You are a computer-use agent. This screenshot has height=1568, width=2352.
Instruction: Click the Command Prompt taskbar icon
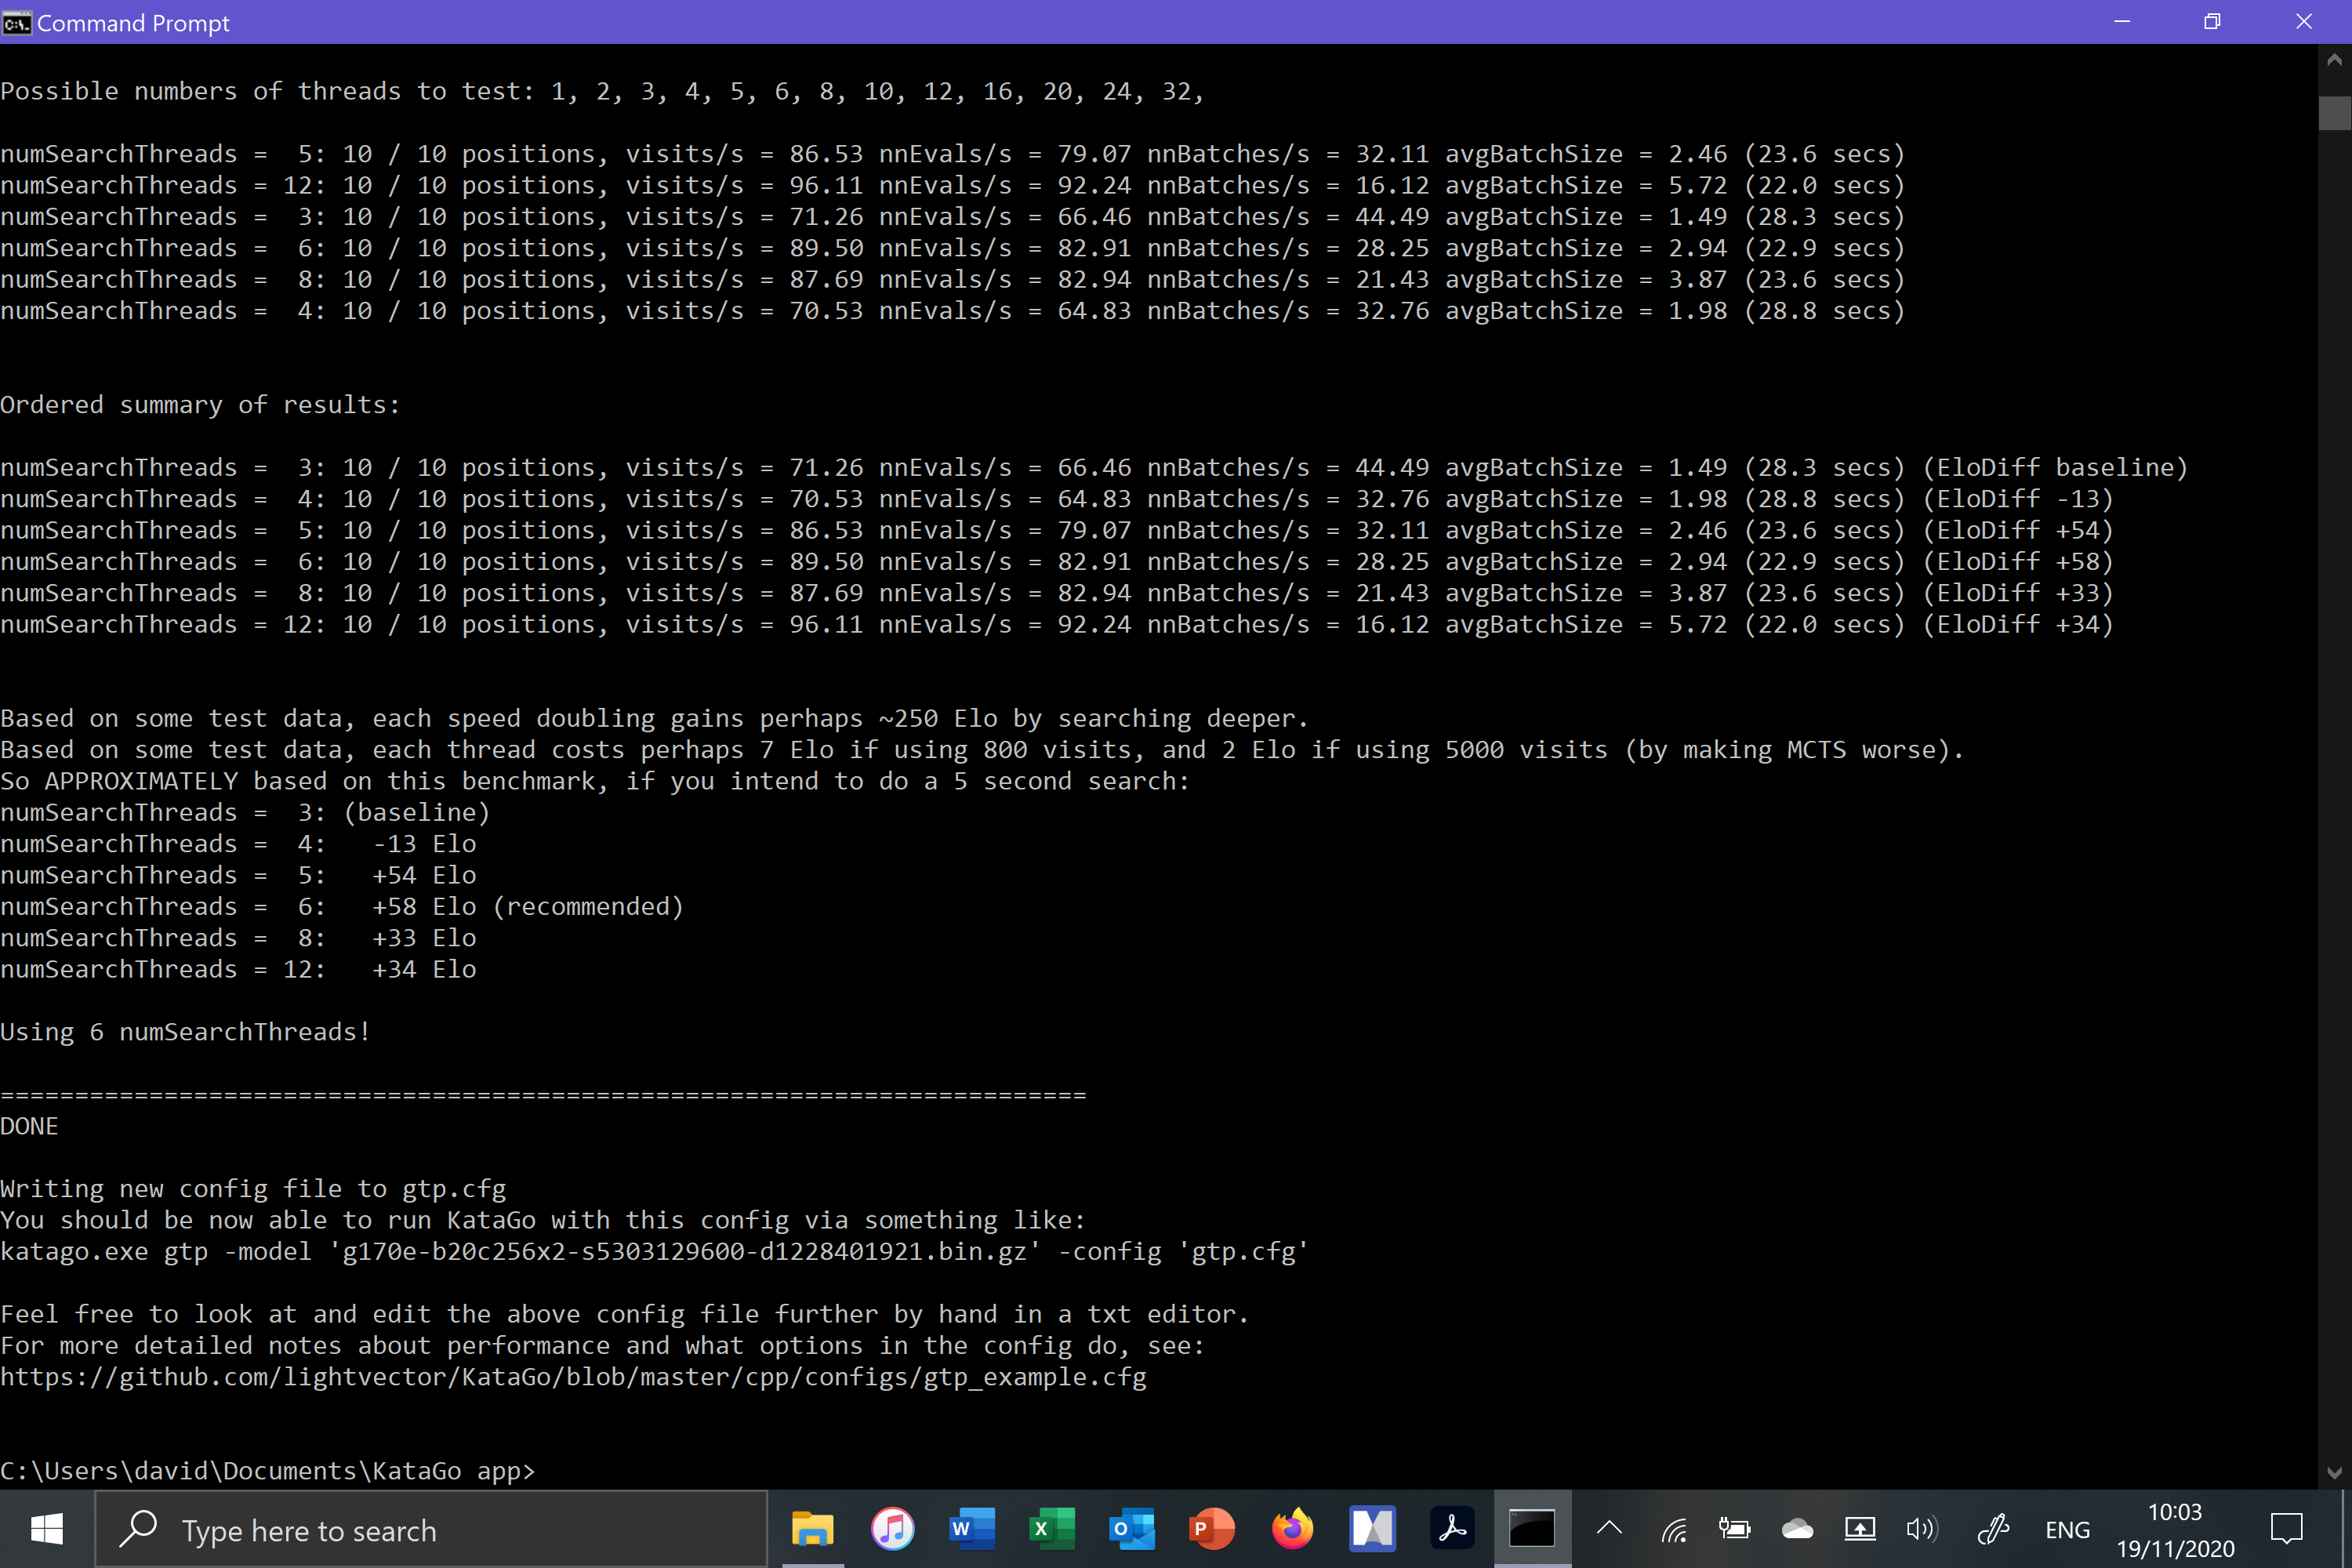[x=1532, y=1529]
